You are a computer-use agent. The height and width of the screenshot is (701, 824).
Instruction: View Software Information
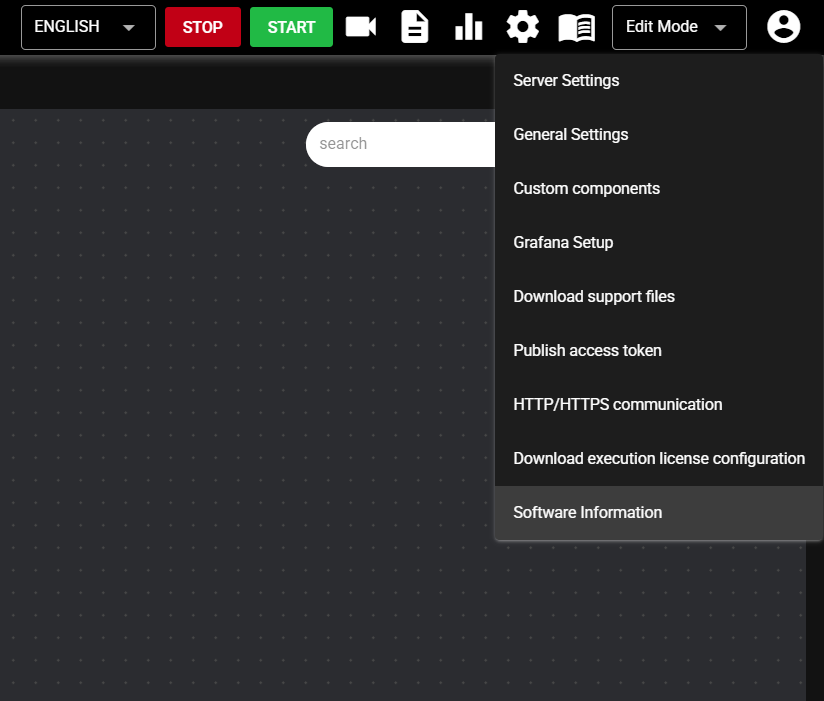(x=587, y=512)
